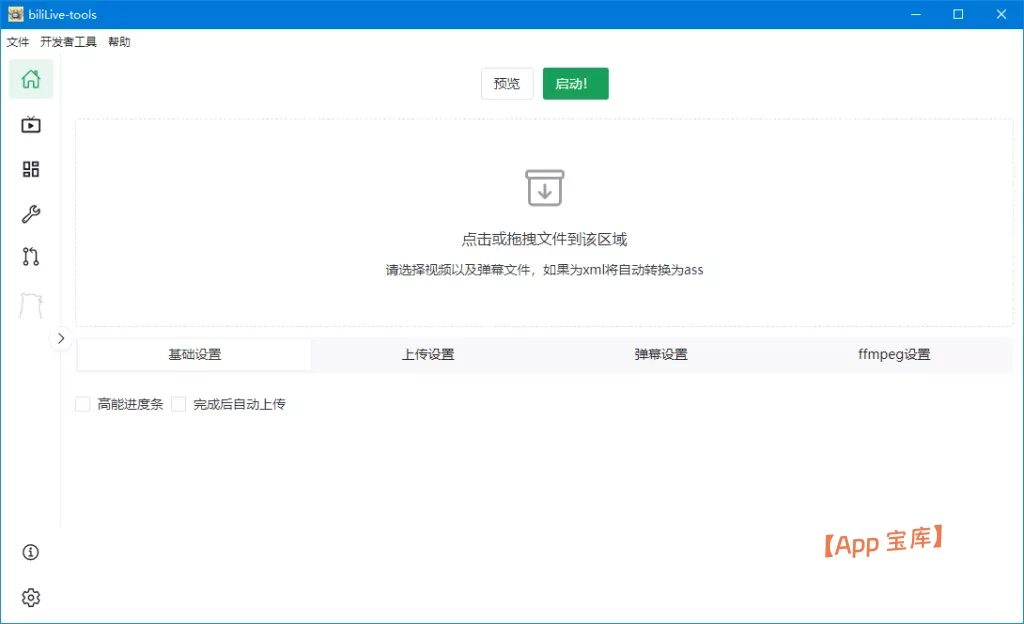
Task: Open settings with the gear icon
Action: 31,597
